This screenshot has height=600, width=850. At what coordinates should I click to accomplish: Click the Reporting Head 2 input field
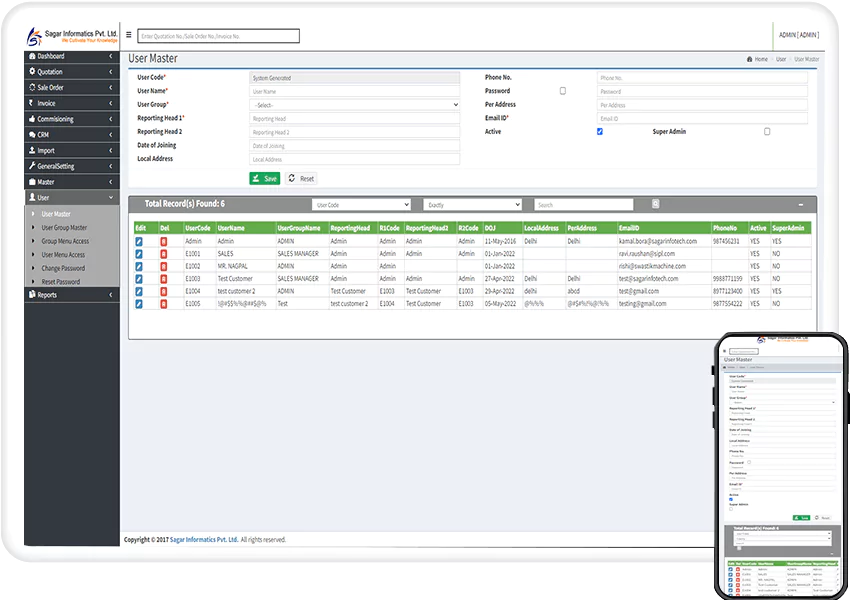[355, 132]
